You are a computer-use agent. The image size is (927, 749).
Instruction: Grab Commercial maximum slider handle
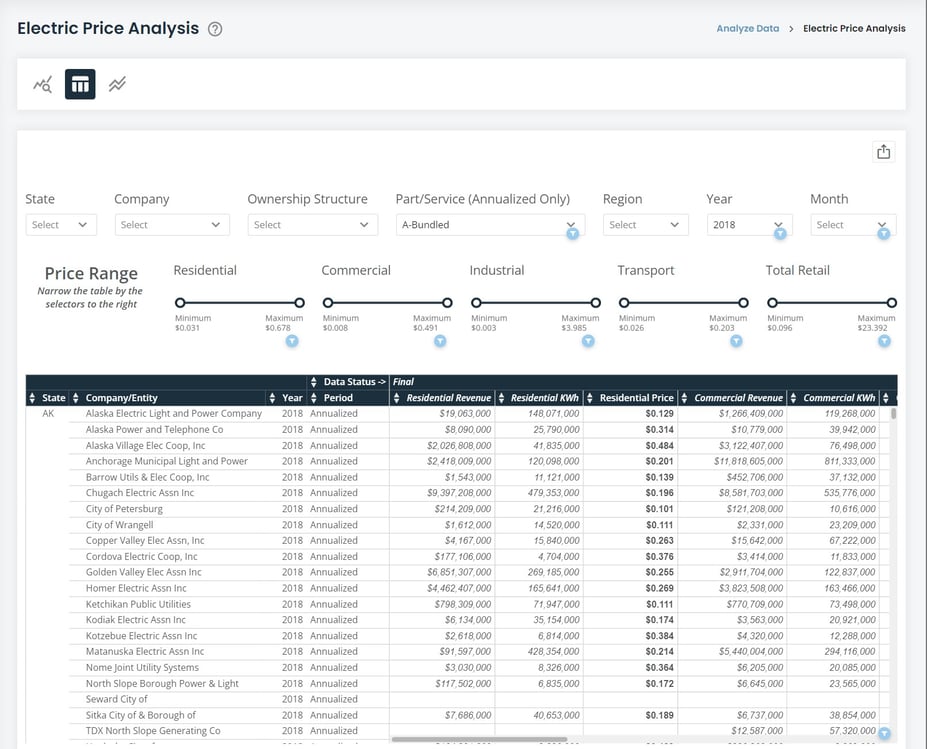click(448, 303)
